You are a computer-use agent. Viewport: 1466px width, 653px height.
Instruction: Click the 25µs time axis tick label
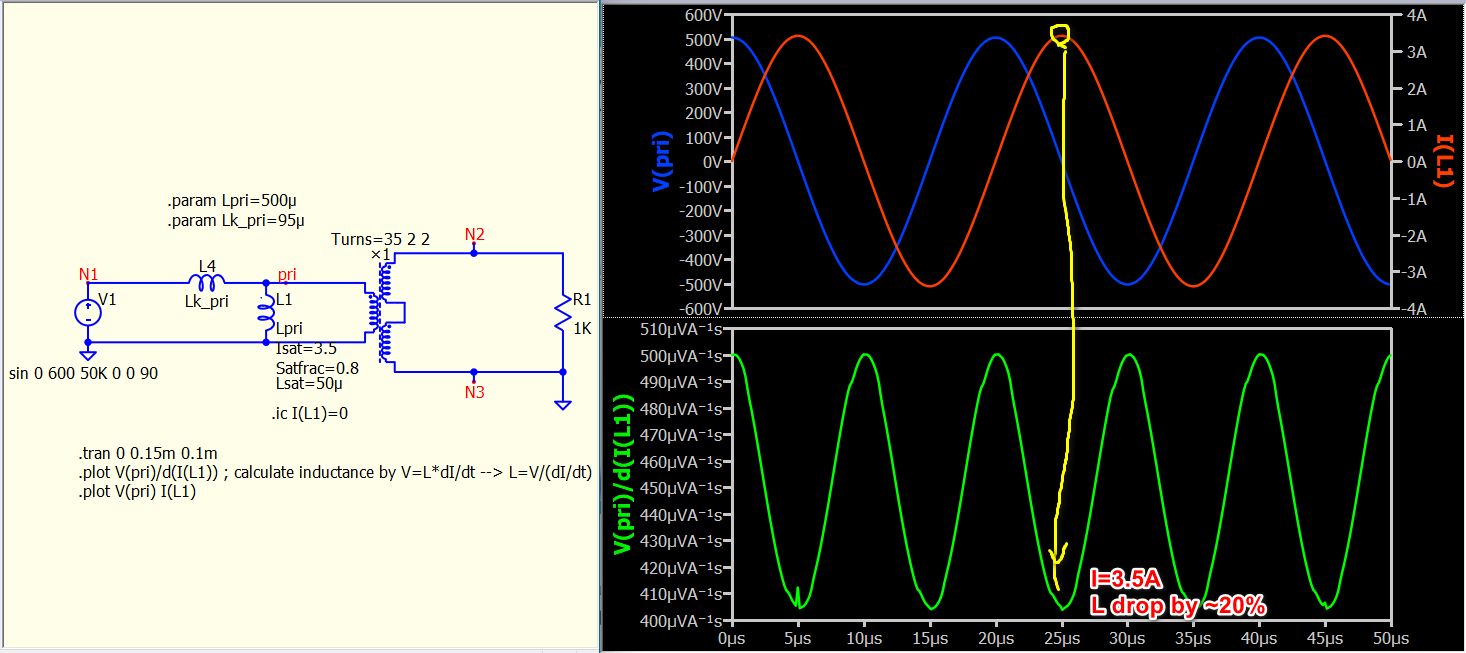pyautogui.click(x=1062, y=637)
